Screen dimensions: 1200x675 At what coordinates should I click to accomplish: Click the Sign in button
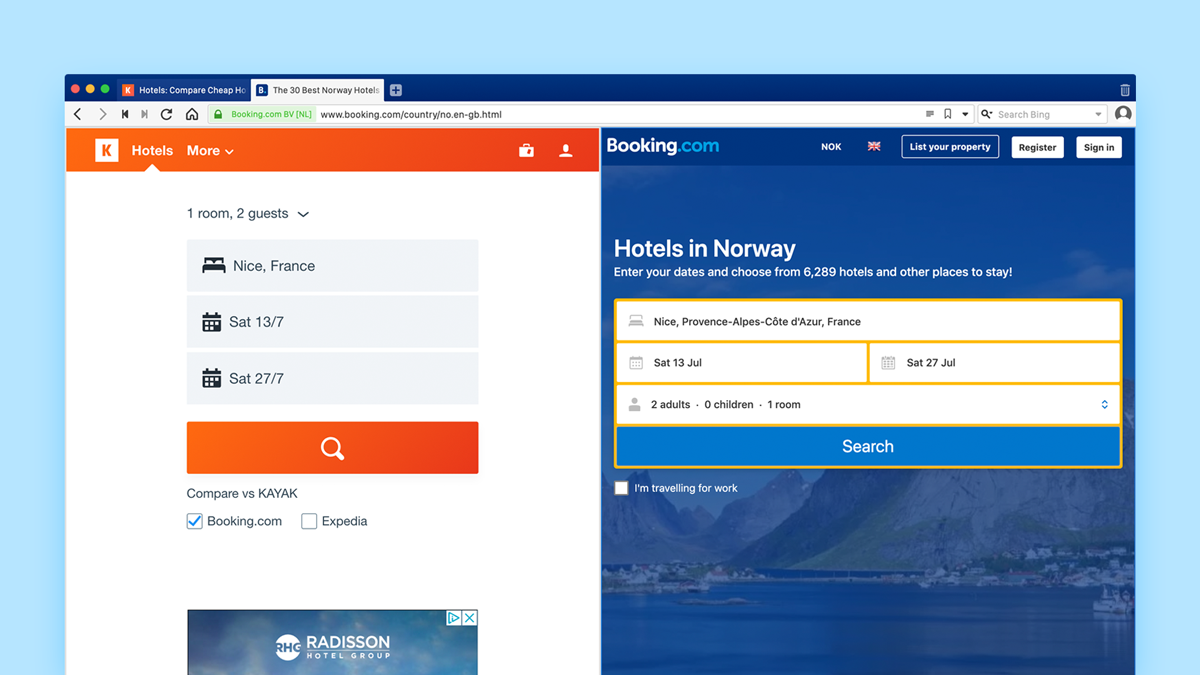tap(1099, 147)
